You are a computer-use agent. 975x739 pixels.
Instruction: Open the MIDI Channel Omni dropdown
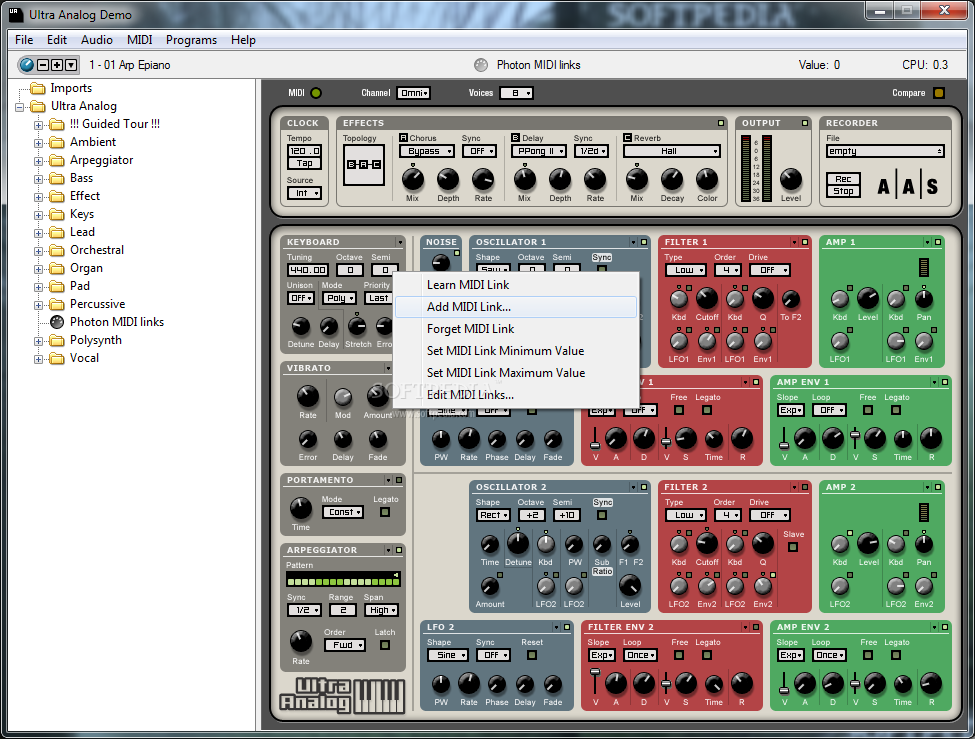pos(414,93)
